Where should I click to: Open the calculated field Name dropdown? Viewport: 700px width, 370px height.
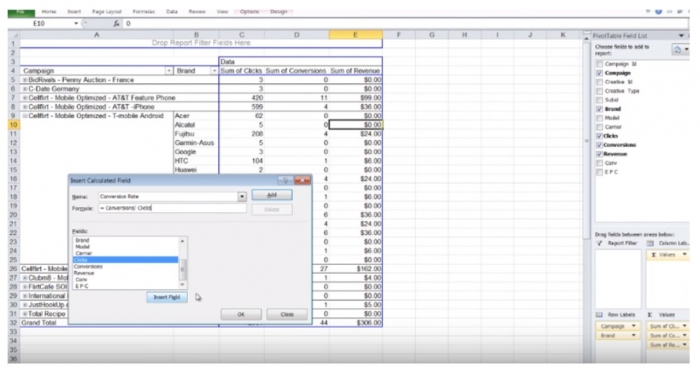point(242,196)
